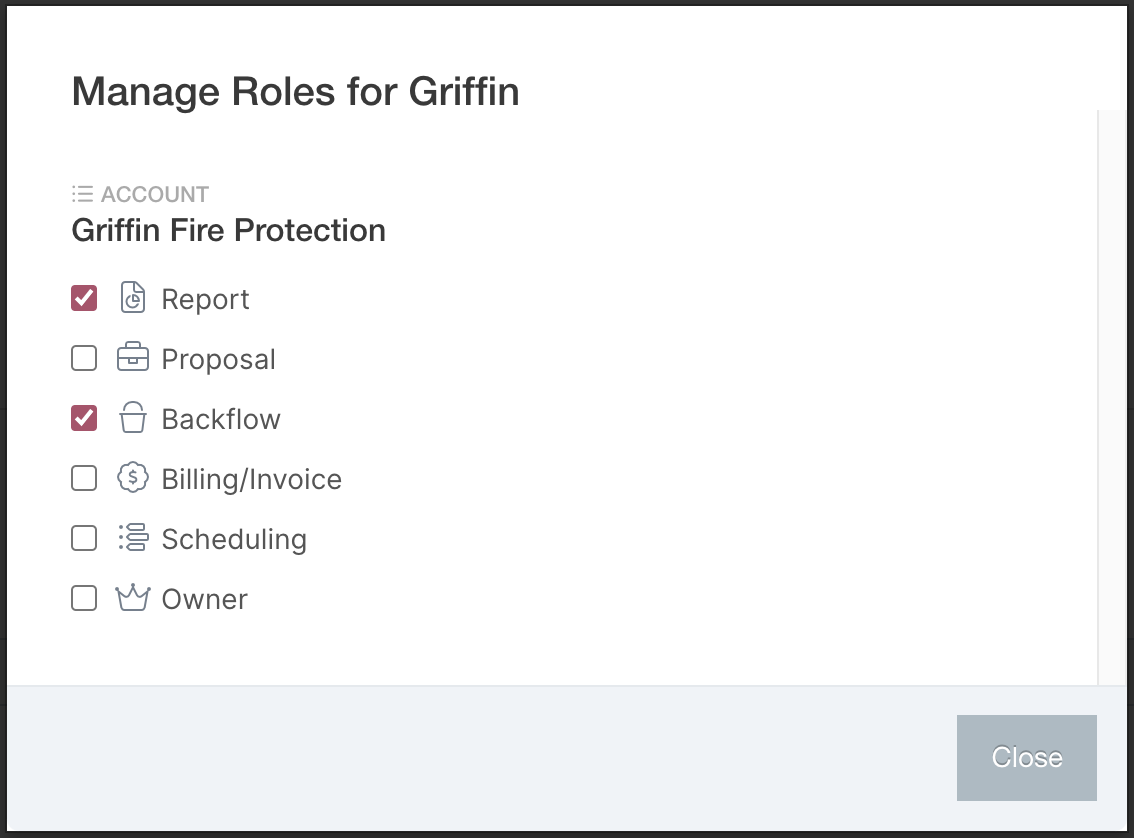Viewport: 1134px width, 838px height.
Task: Click the Billing/Invoice label text
Action: [252, 479]
